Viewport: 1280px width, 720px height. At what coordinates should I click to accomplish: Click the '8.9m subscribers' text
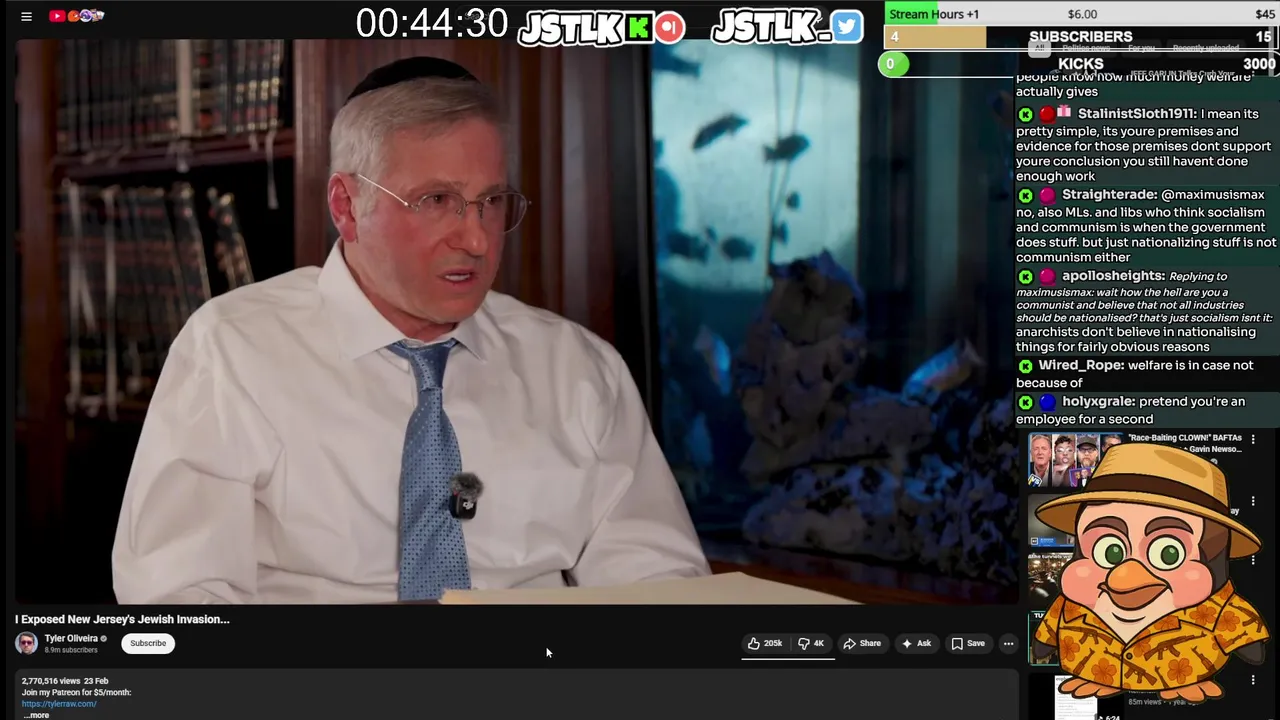coord(71,650)
